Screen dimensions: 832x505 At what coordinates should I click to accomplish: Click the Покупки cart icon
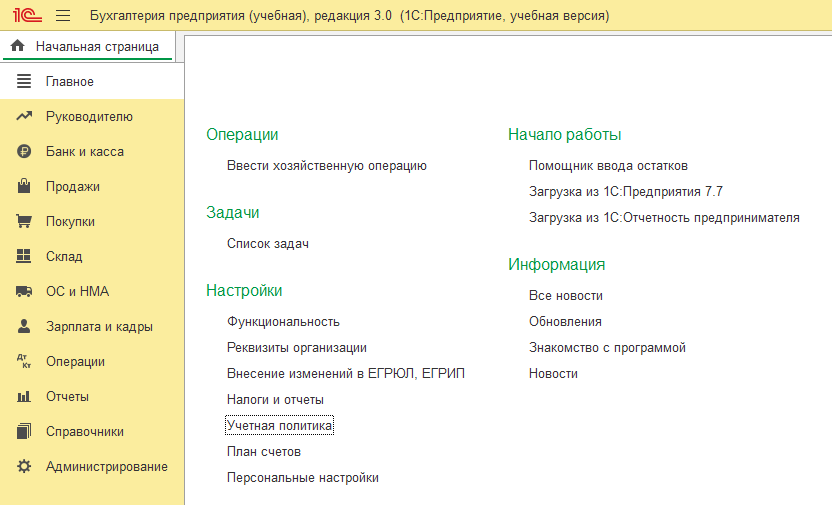24,221
